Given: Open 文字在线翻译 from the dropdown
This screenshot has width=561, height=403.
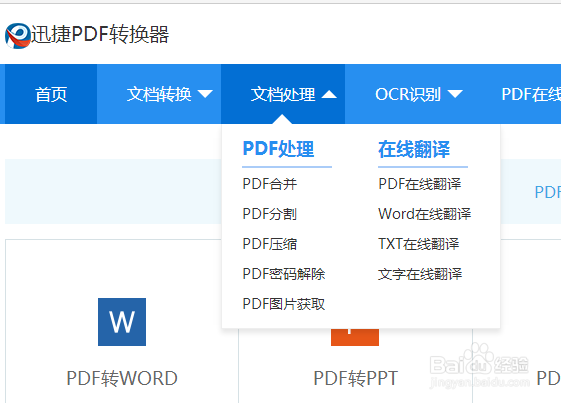Looking at the screenshot, I should tap(420, 274).
